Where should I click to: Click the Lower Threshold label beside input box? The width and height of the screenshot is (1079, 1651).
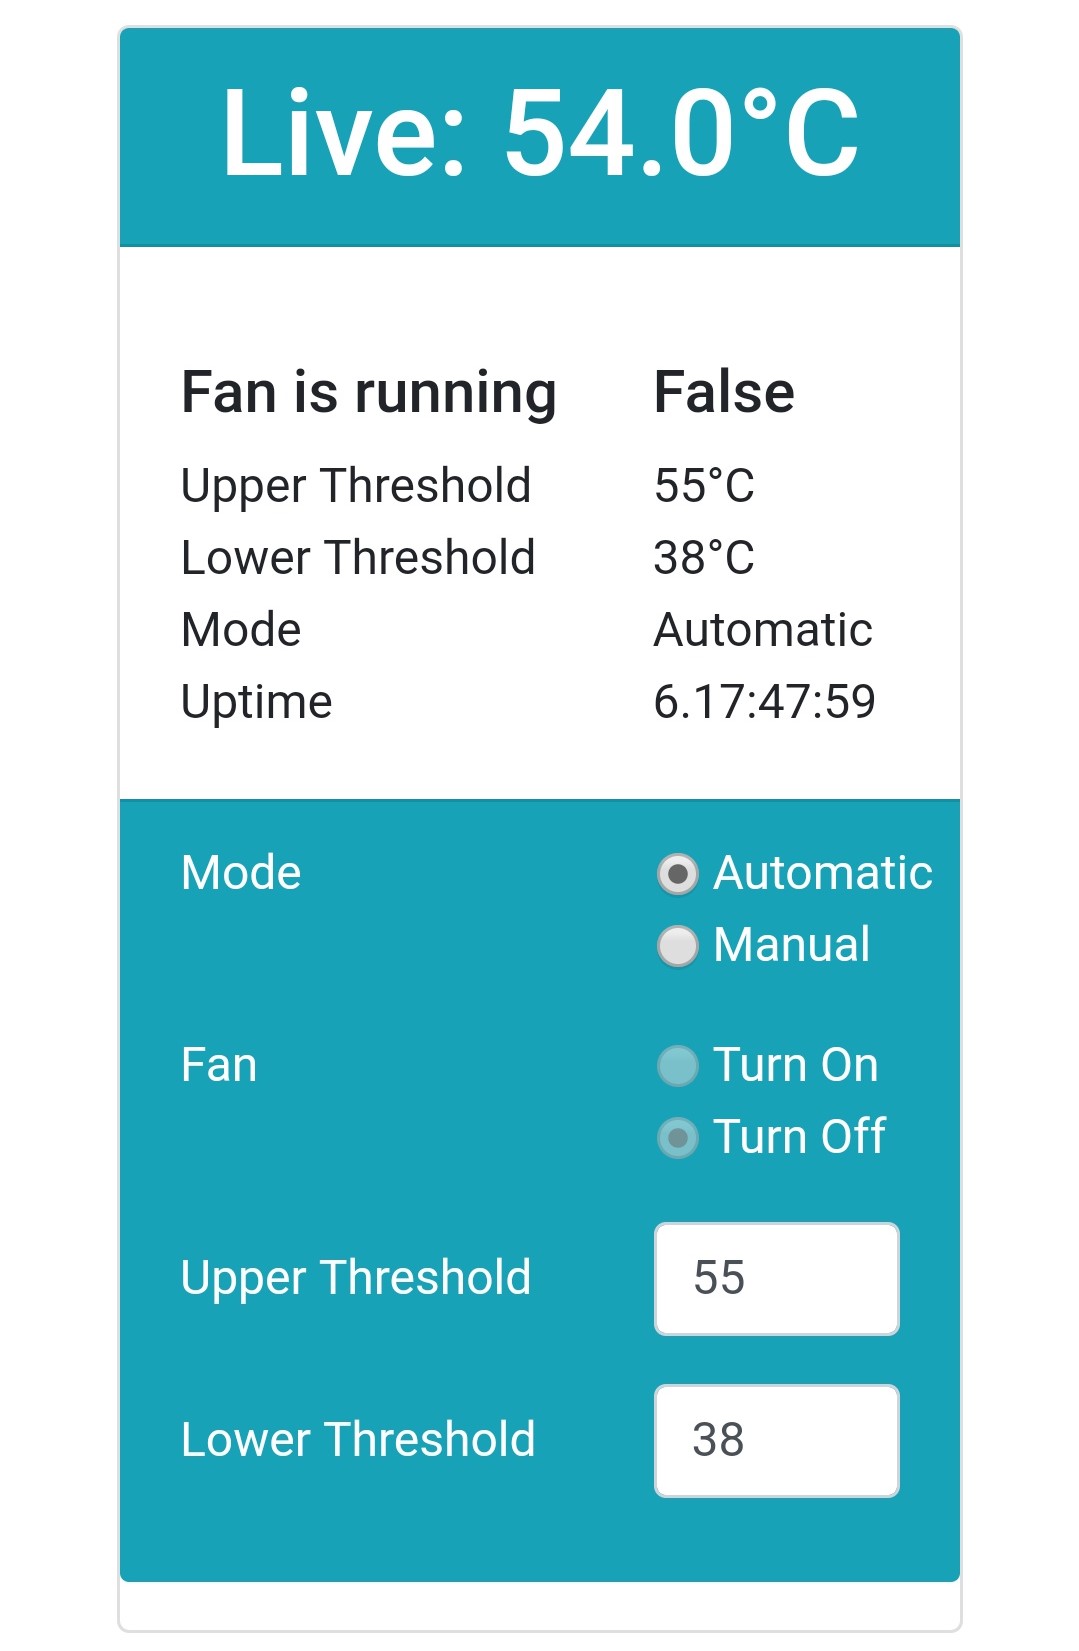coord(358,1440)
